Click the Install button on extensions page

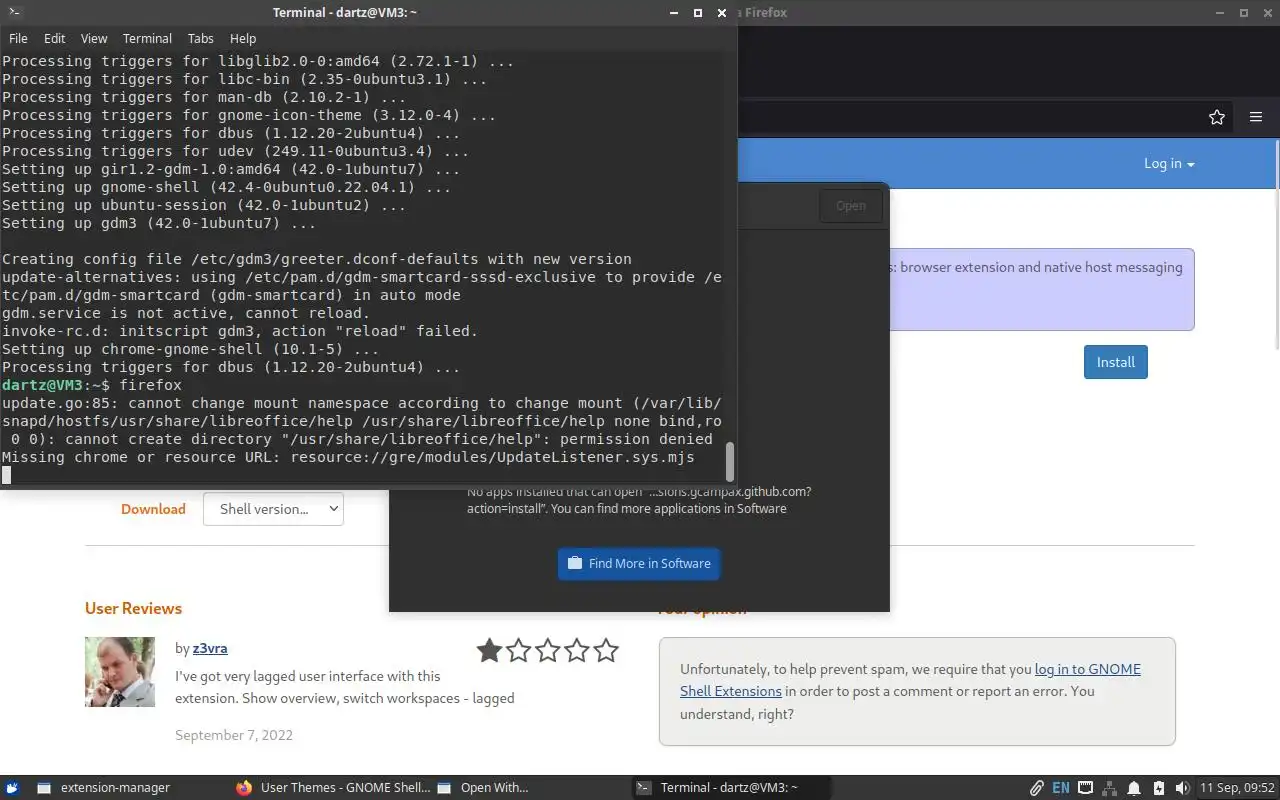tap(1115, 362)
